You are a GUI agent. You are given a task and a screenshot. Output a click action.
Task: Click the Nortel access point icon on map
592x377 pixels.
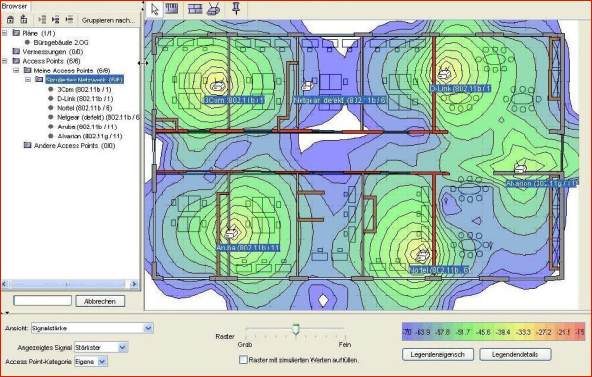tap(422, 256)
